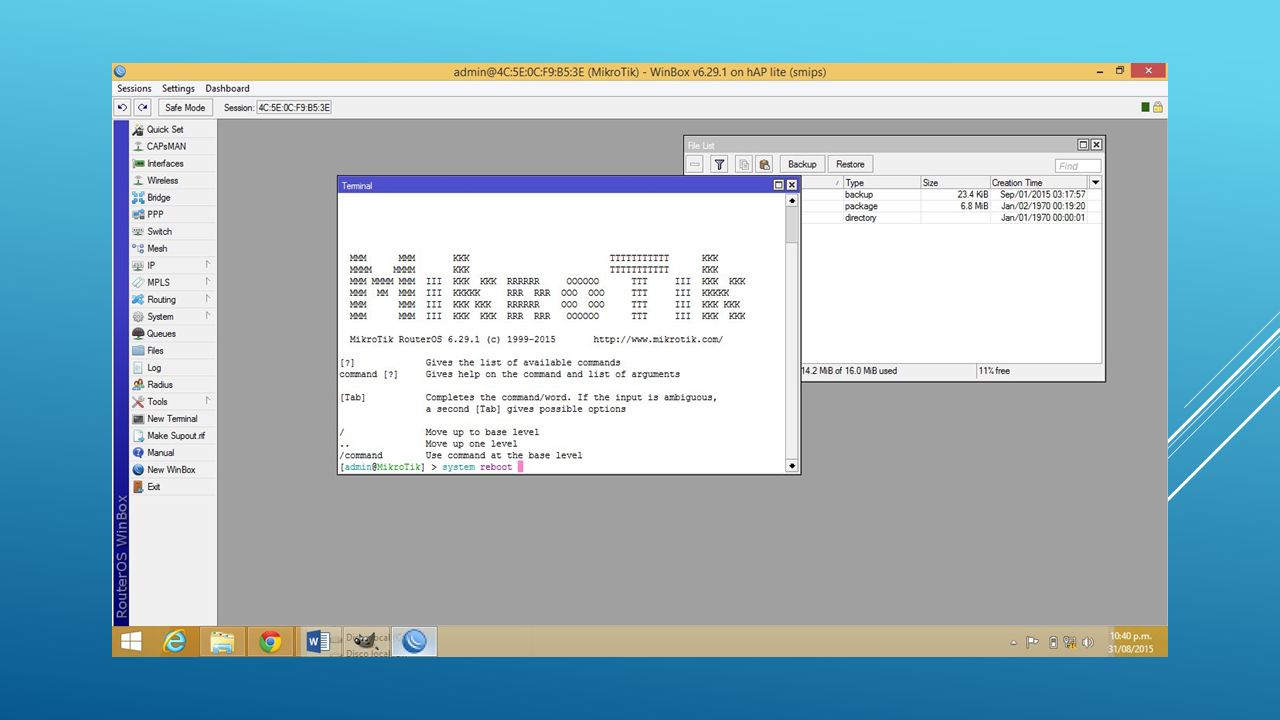Open Word from the taskbar
1280x720 pixels.
[x=318, y=642]
